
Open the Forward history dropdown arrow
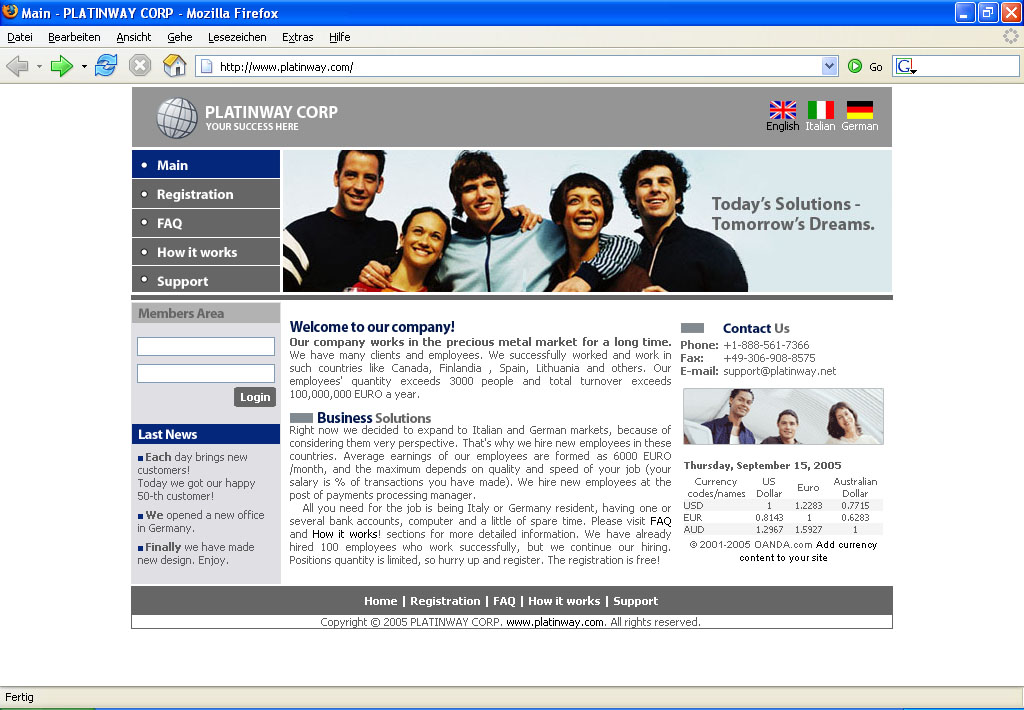coord(84,66)
